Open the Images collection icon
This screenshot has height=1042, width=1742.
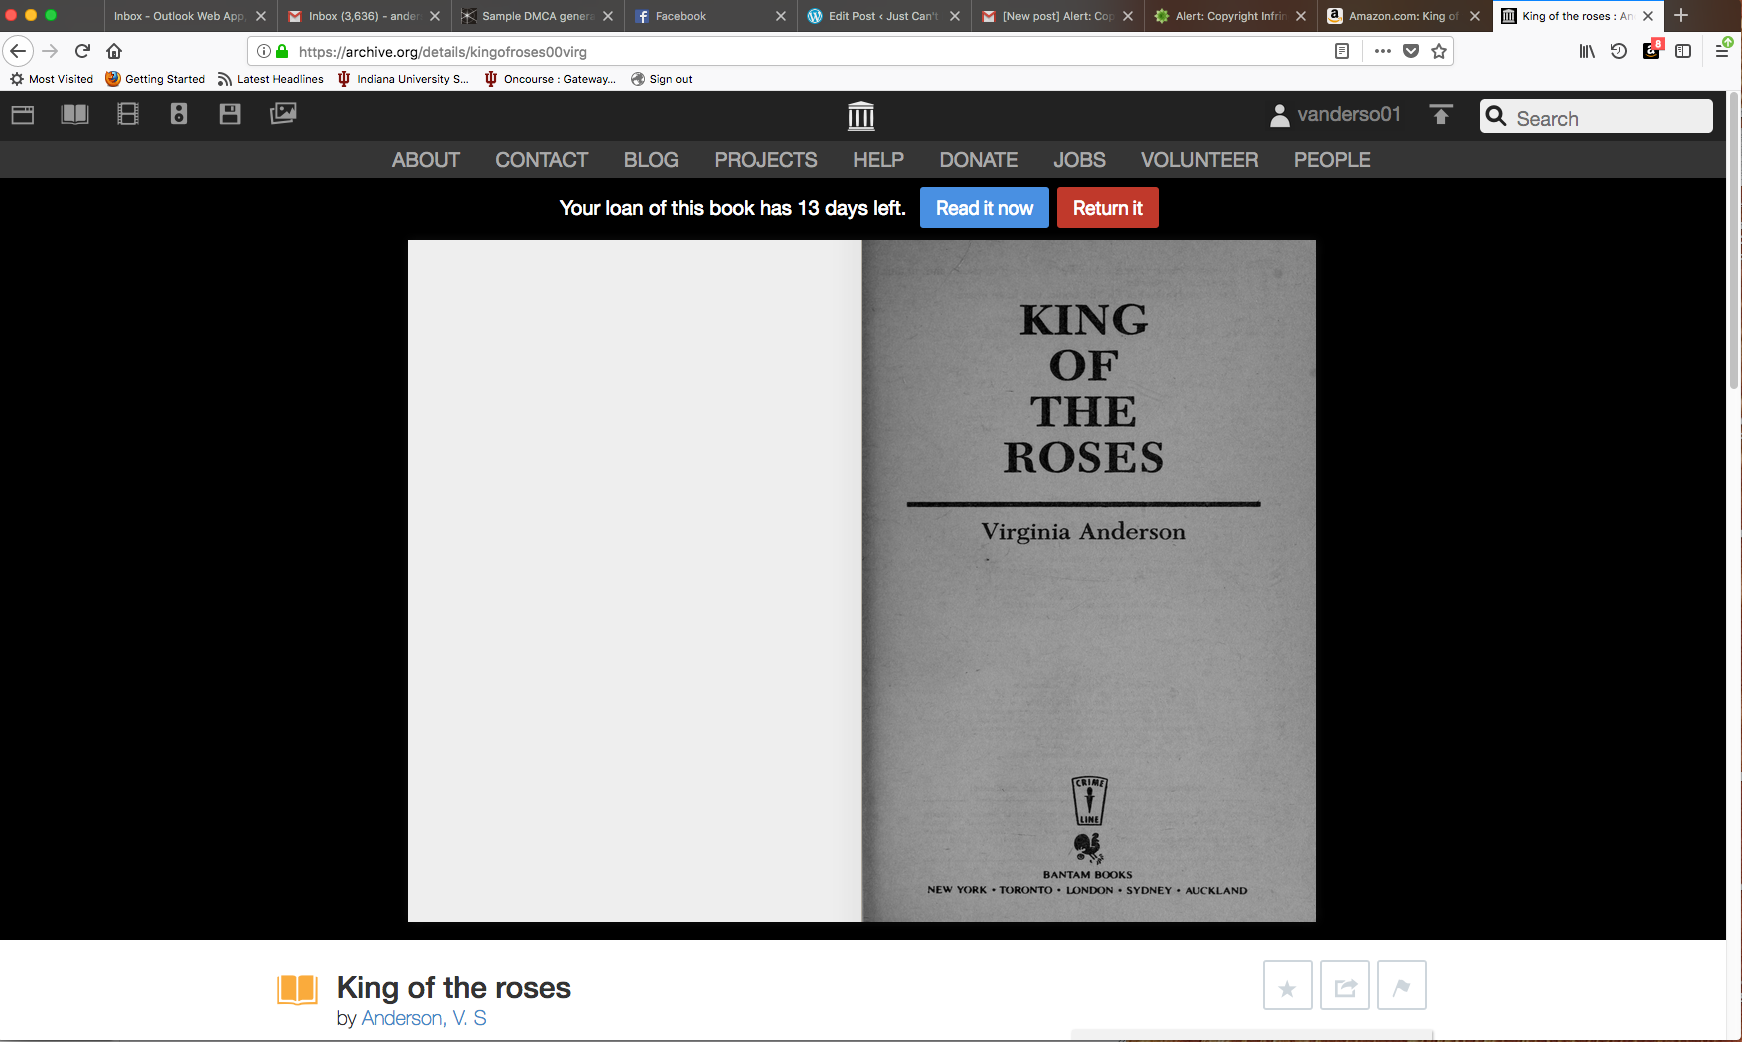[x=283, y=114]
